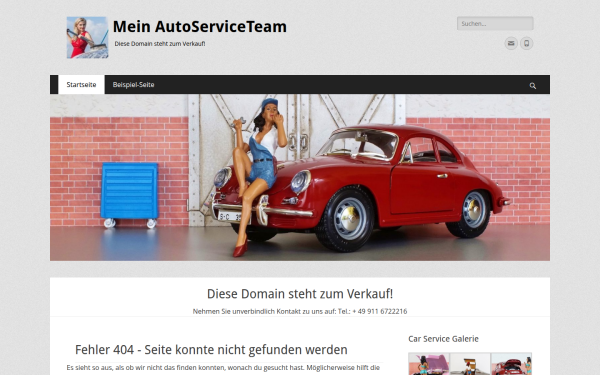The image size is (600, 375).
Task: Open the Car Service Galerie thumbnail with red car
Action: pyautogui.click(x=512, y=364)
